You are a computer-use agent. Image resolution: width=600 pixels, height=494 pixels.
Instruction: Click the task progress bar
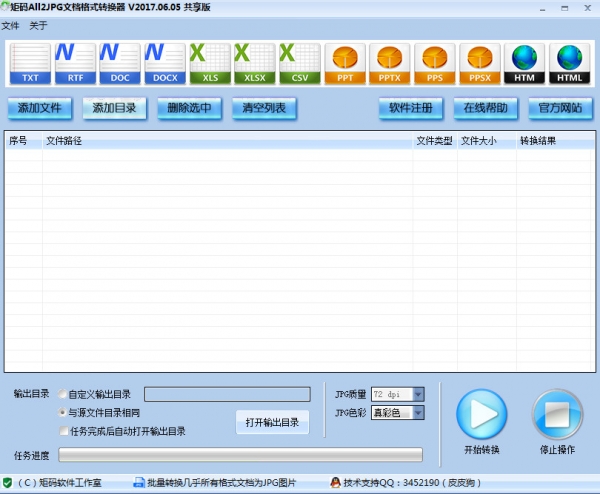tap(240, 455)
